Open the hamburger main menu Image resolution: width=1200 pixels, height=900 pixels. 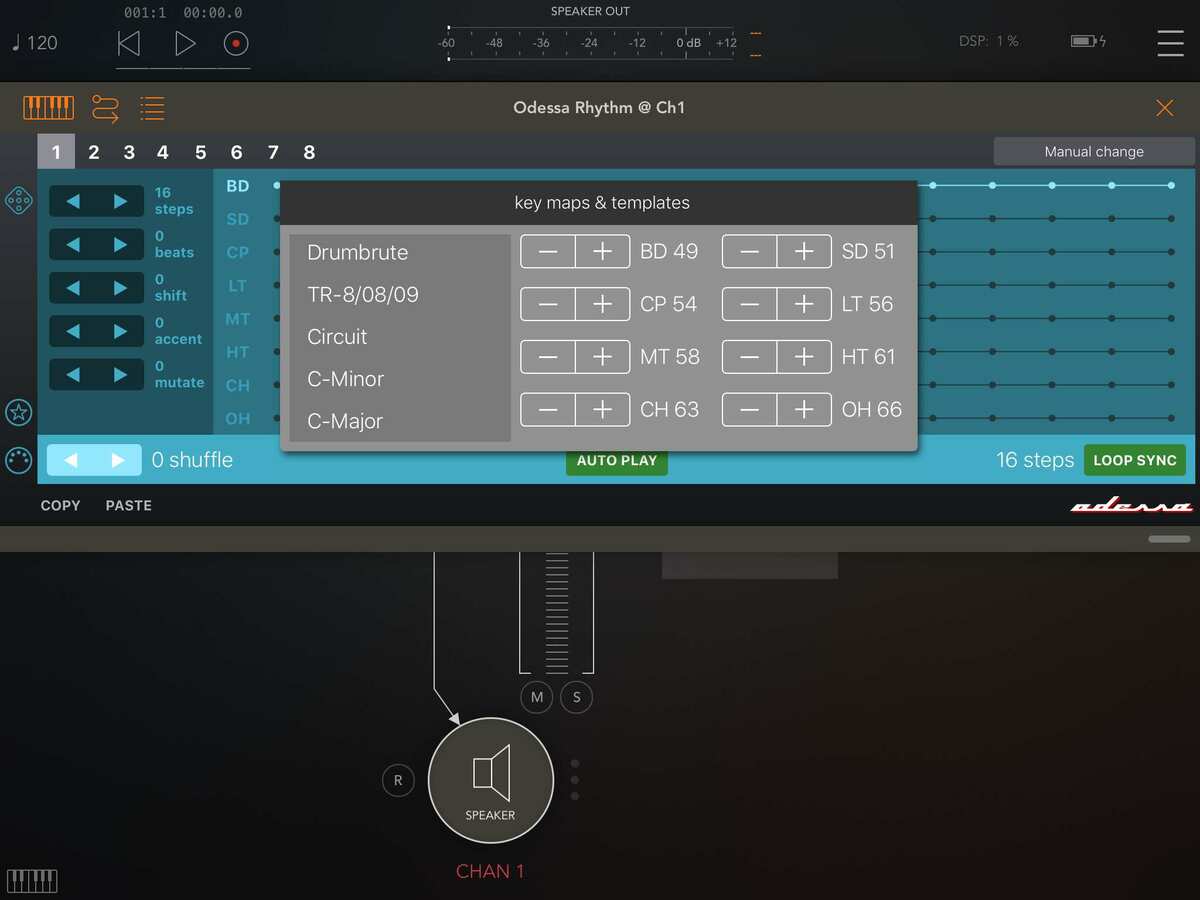pyautogui.click(x=1170, y=43)
